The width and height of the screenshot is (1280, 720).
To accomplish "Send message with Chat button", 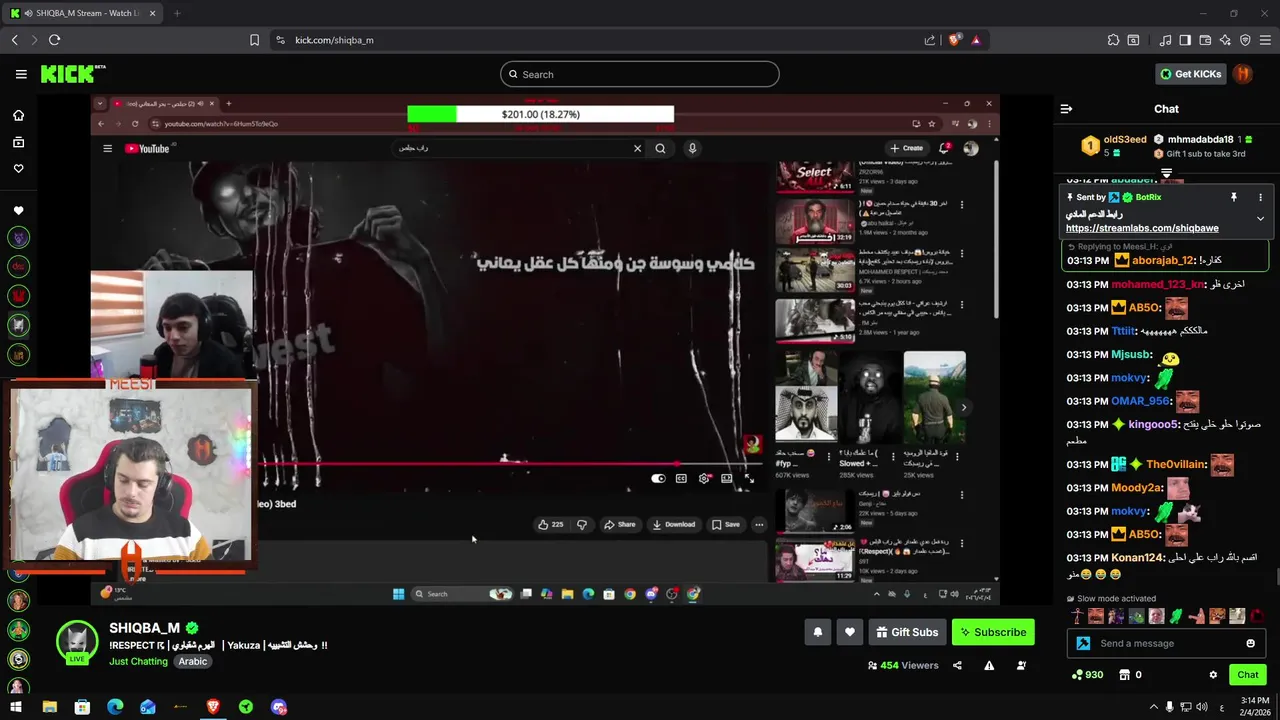I will click(x=1247, y=675).
